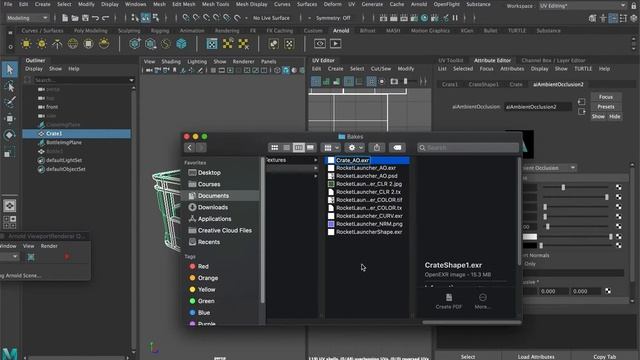Click the blue TX Manager Arnold shelf icon
The height and width of the screenshot is (360, 640).
tap(212, 44)
